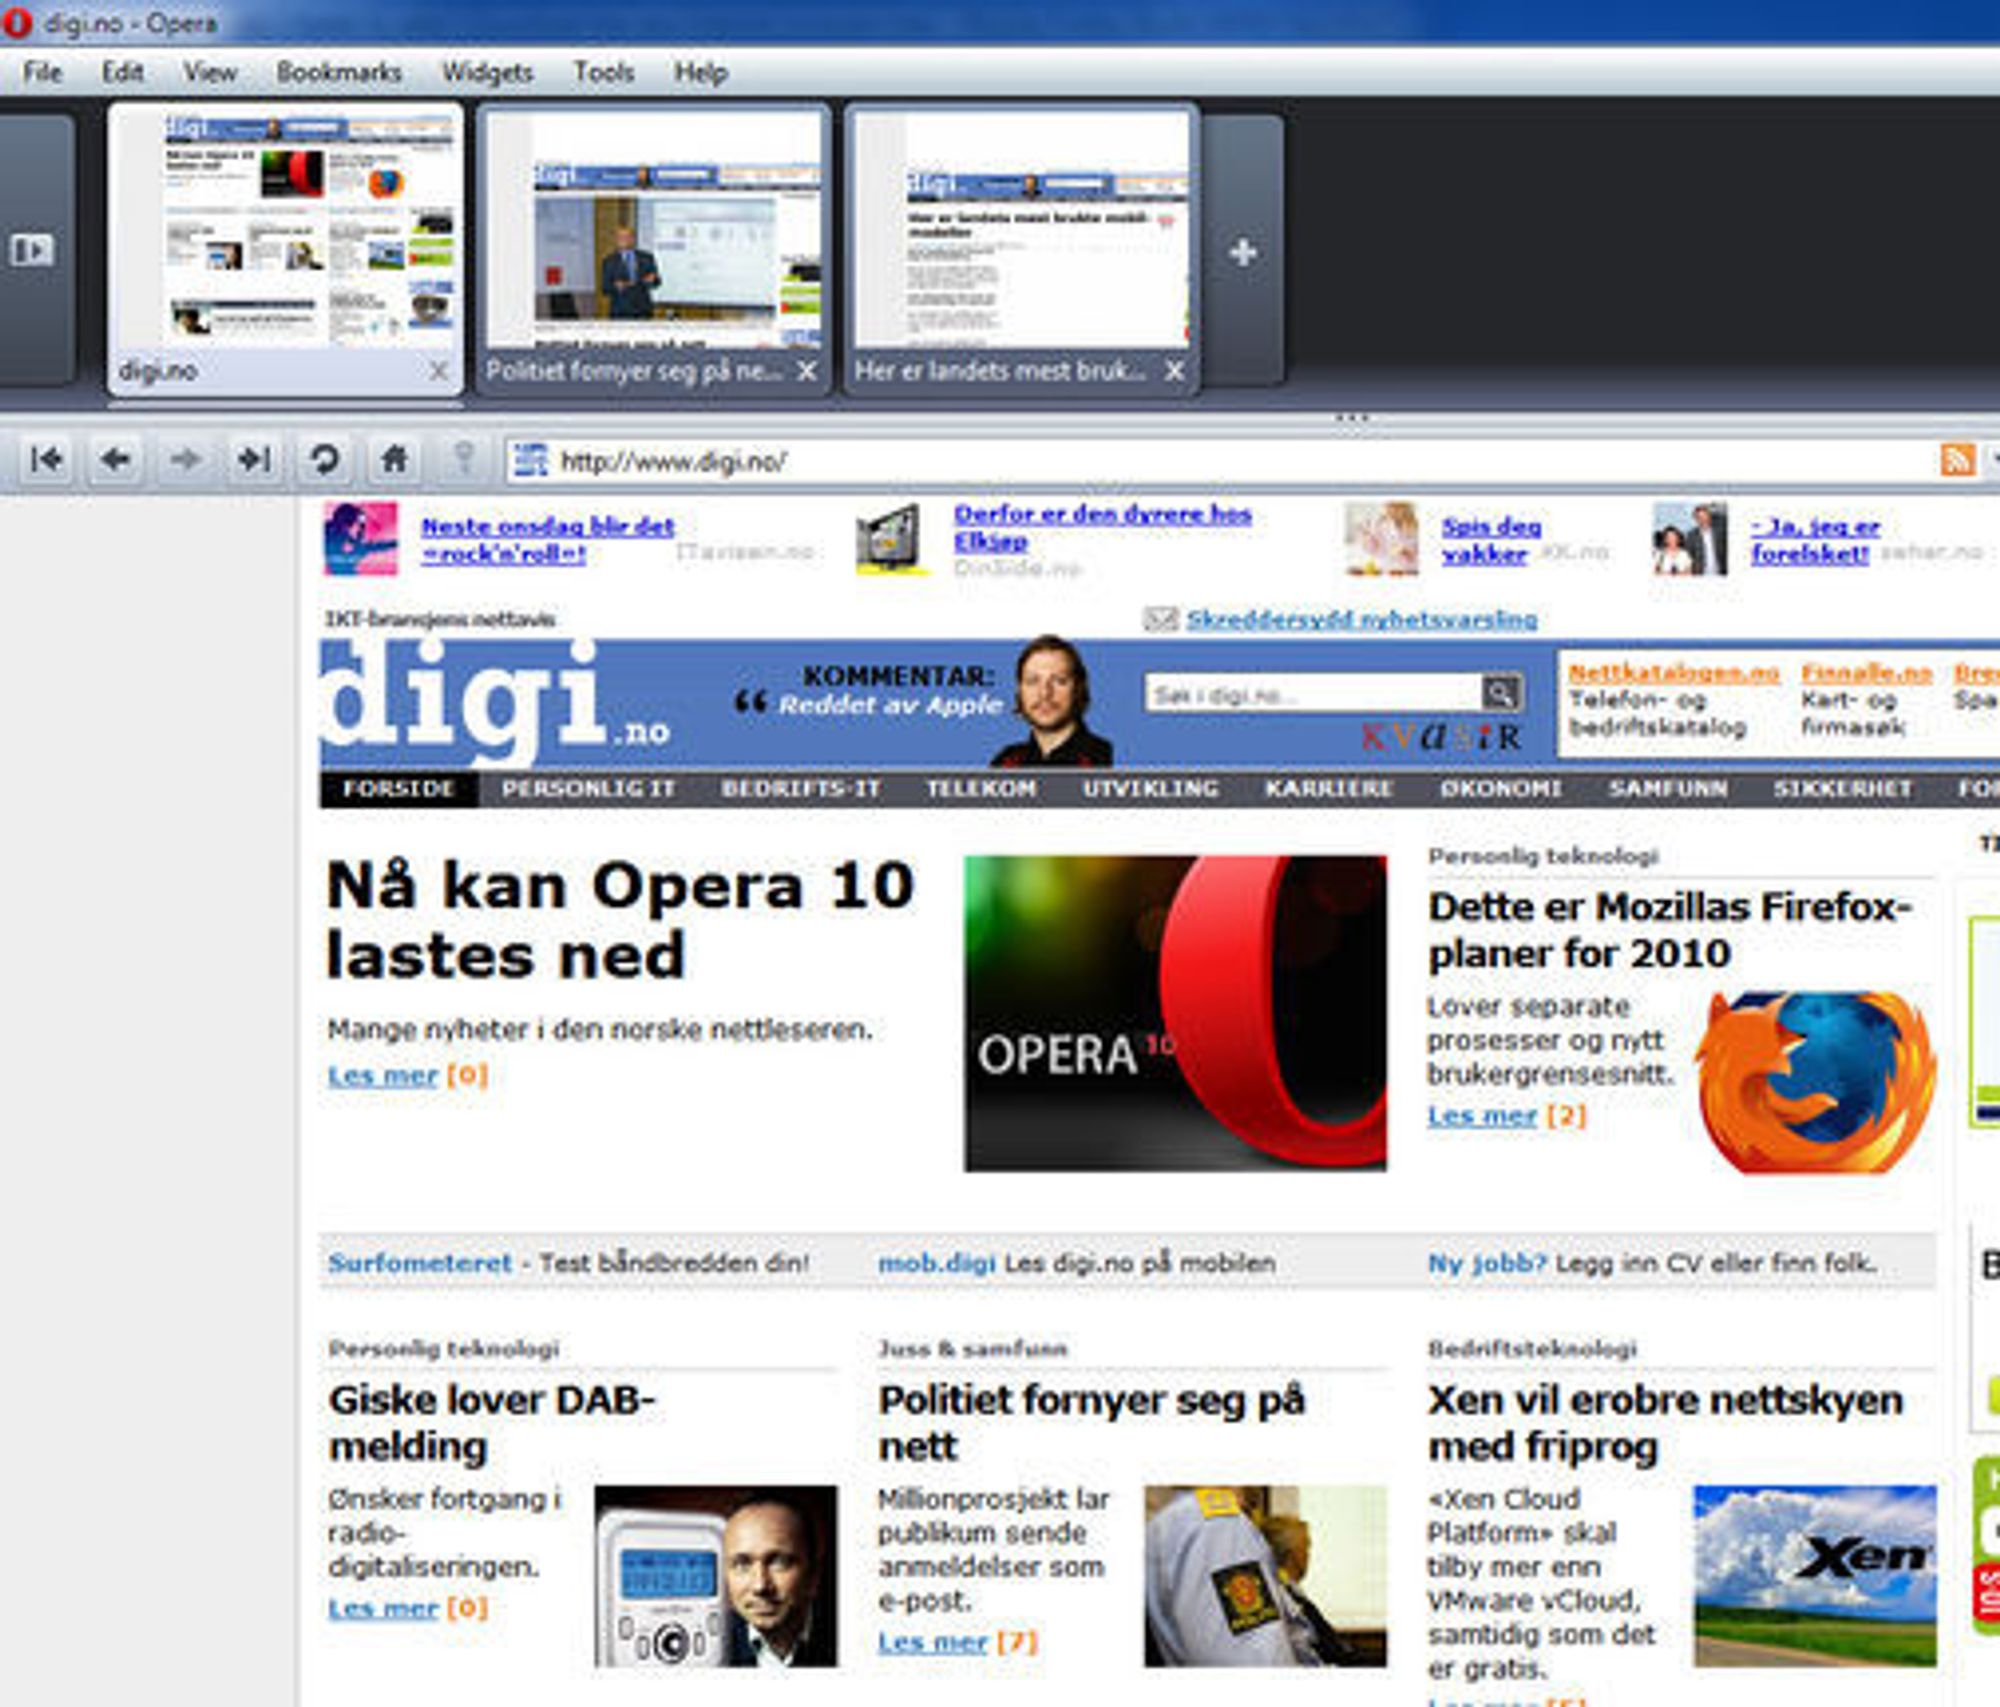The width and height of the screenshot is (2000, 1707).
Task: Select the FORSIDE navigation item
Action: (x=399, y=788)
